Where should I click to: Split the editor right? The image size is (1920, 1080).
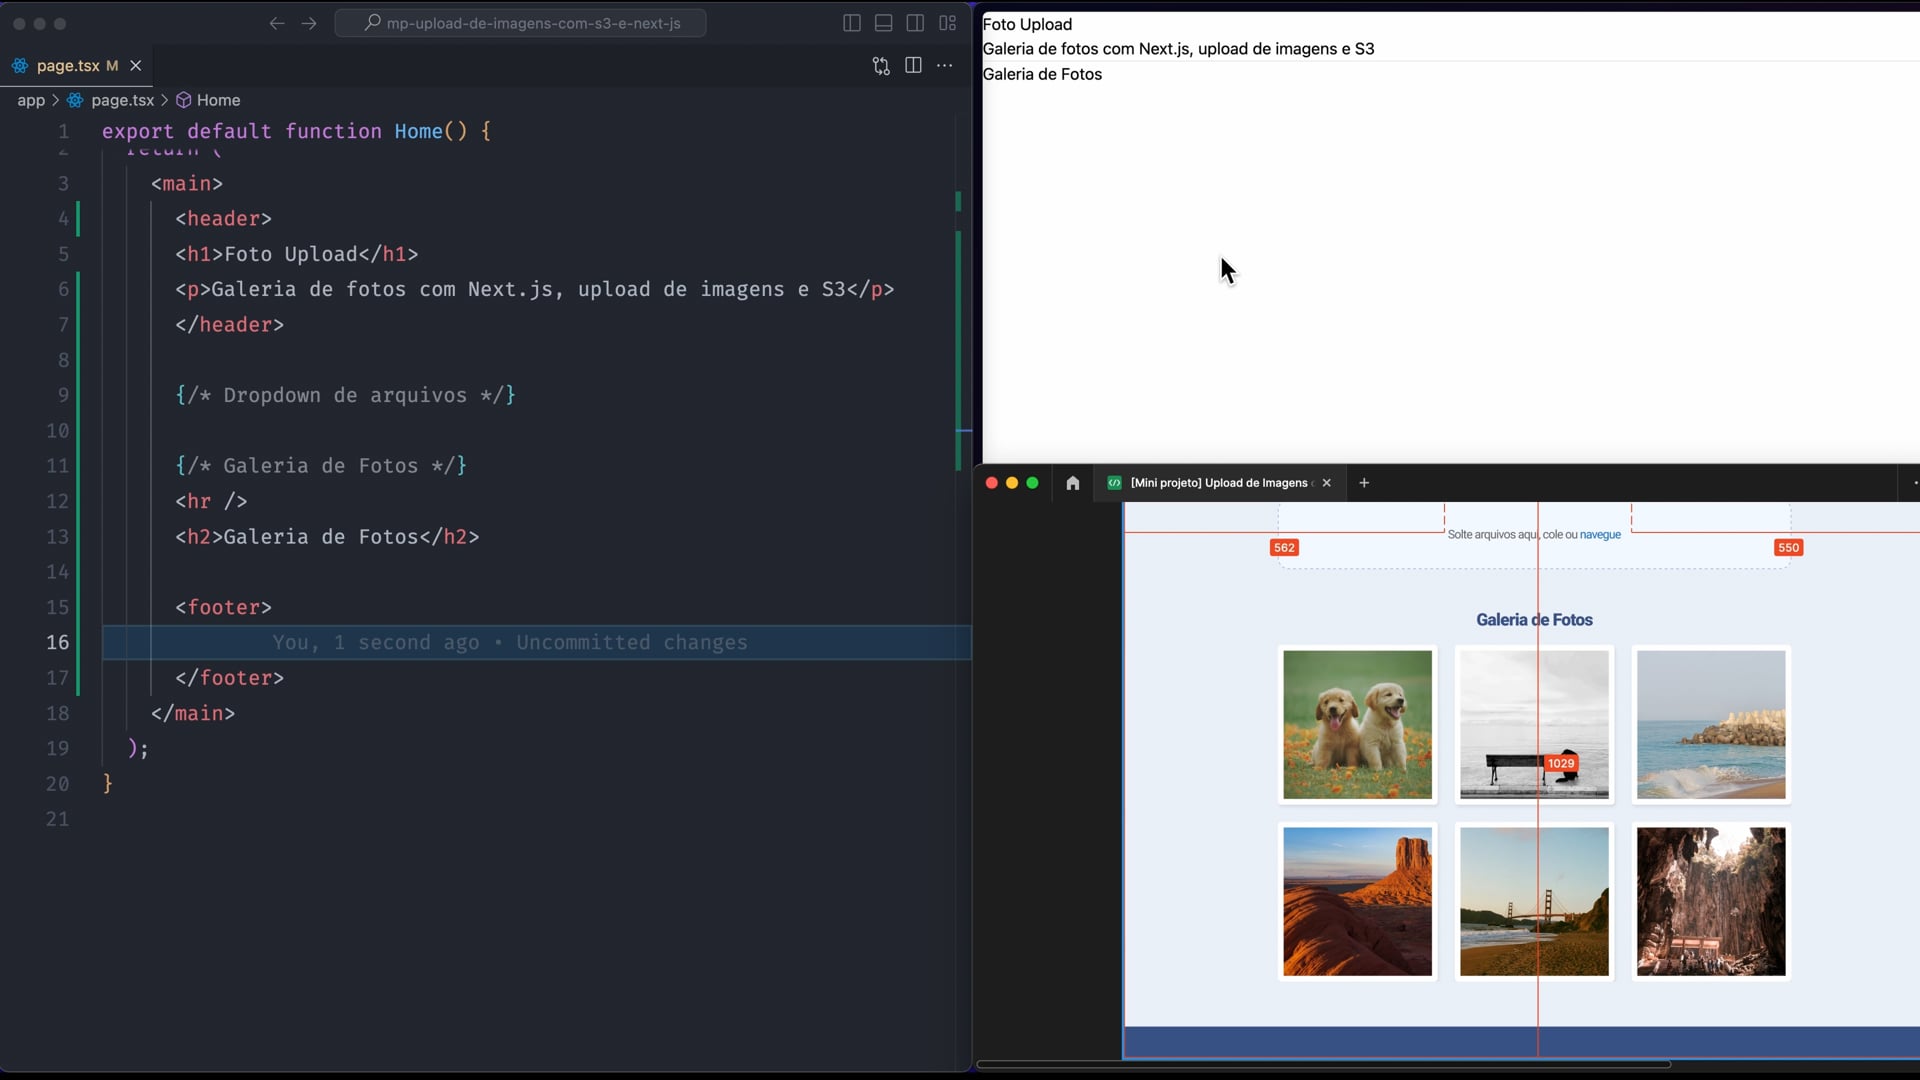(x=913, y=66)
